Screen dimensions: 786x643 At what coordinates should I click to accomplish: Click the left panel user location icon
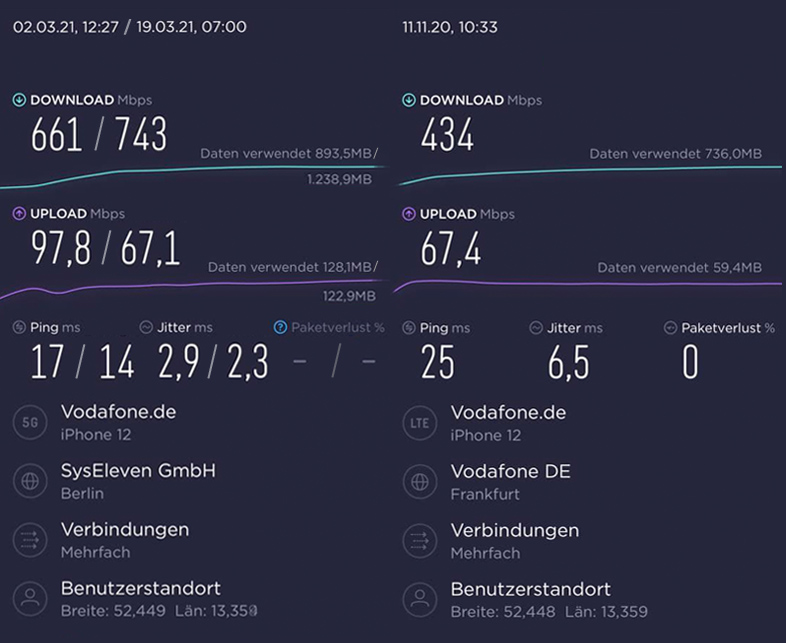[30, 599]
